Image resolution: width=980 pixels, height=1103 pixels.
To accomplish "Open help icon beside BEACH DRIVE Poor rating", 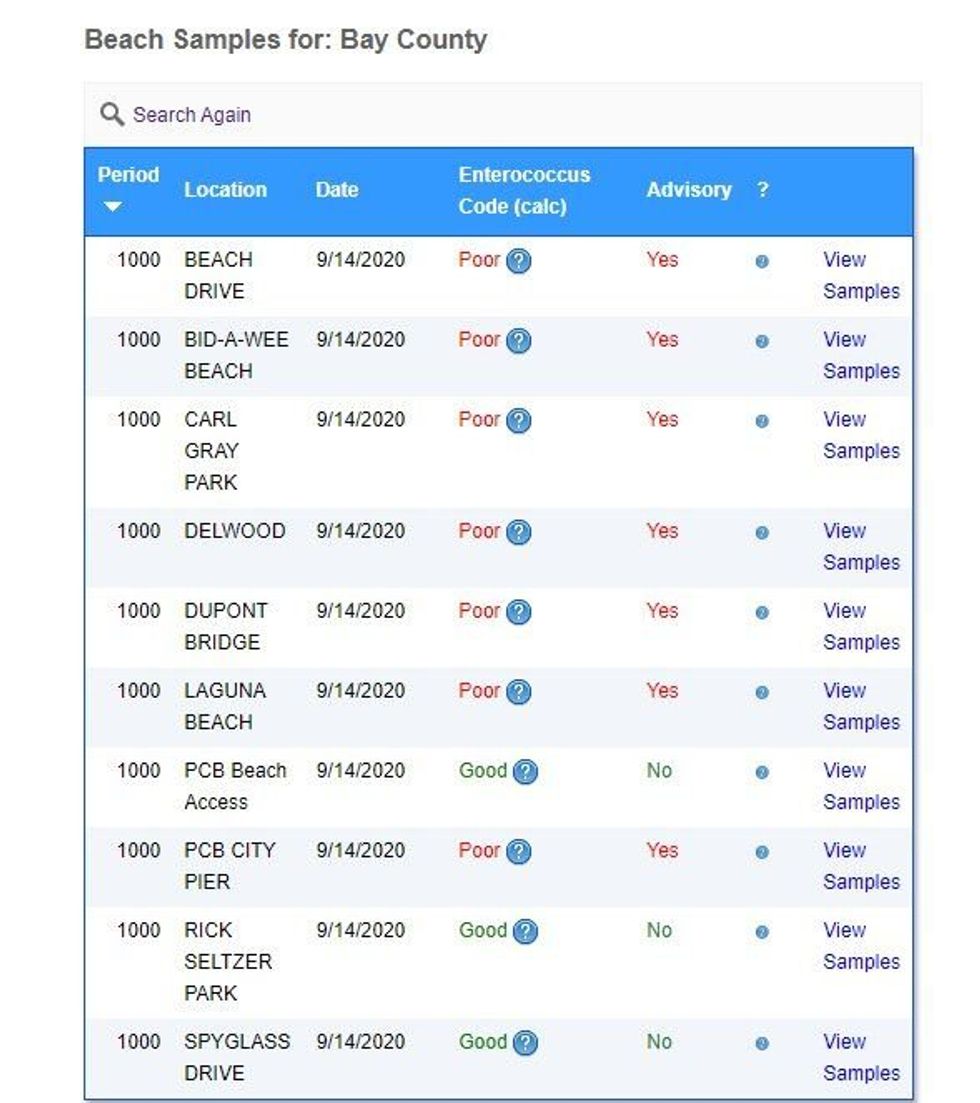I will pos(518,261).
